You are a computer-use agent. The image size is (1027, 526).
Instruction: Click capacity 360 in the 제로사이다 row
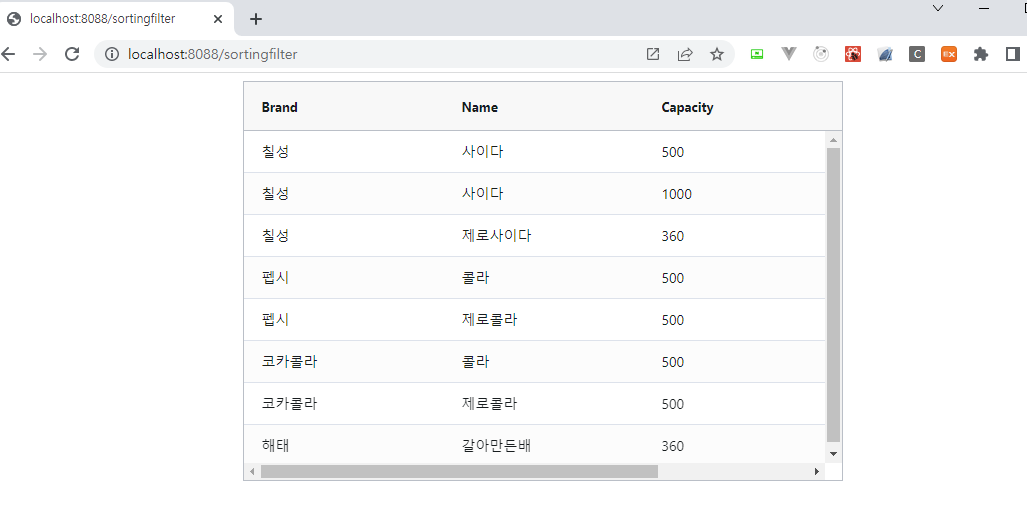673,236
